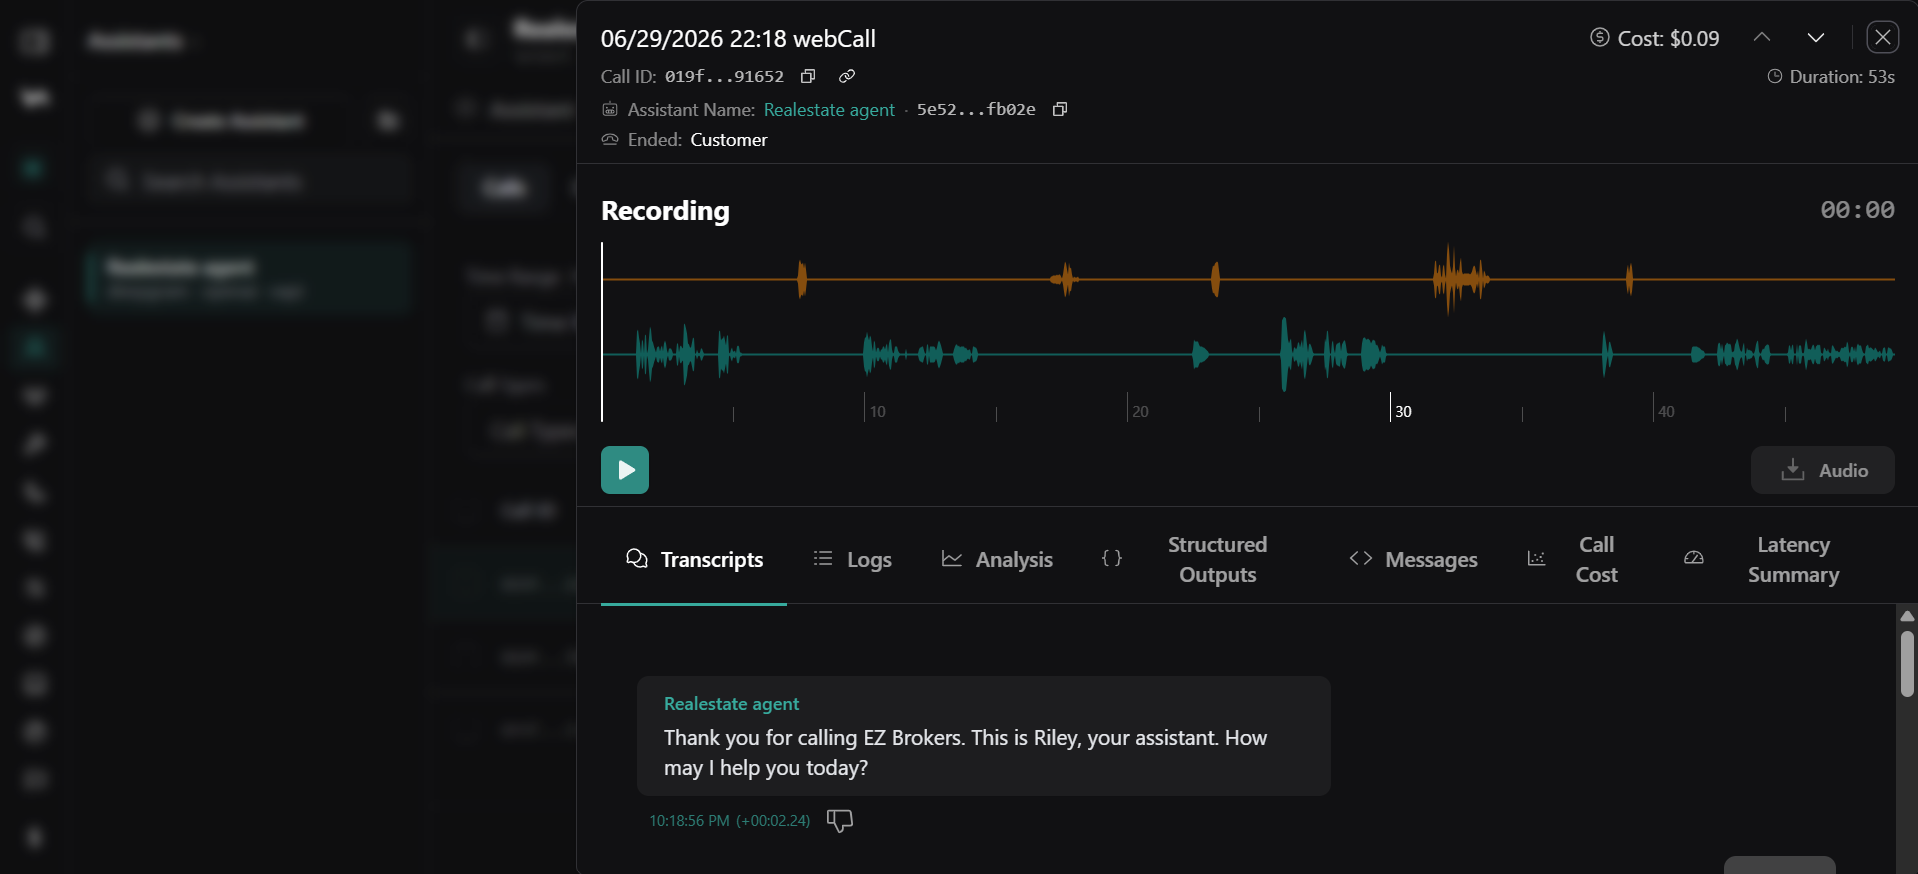Switch to the Transcripts tab
Viewport: 1918px width, 874px height.
pyautogui.click(x=694, y=559)
